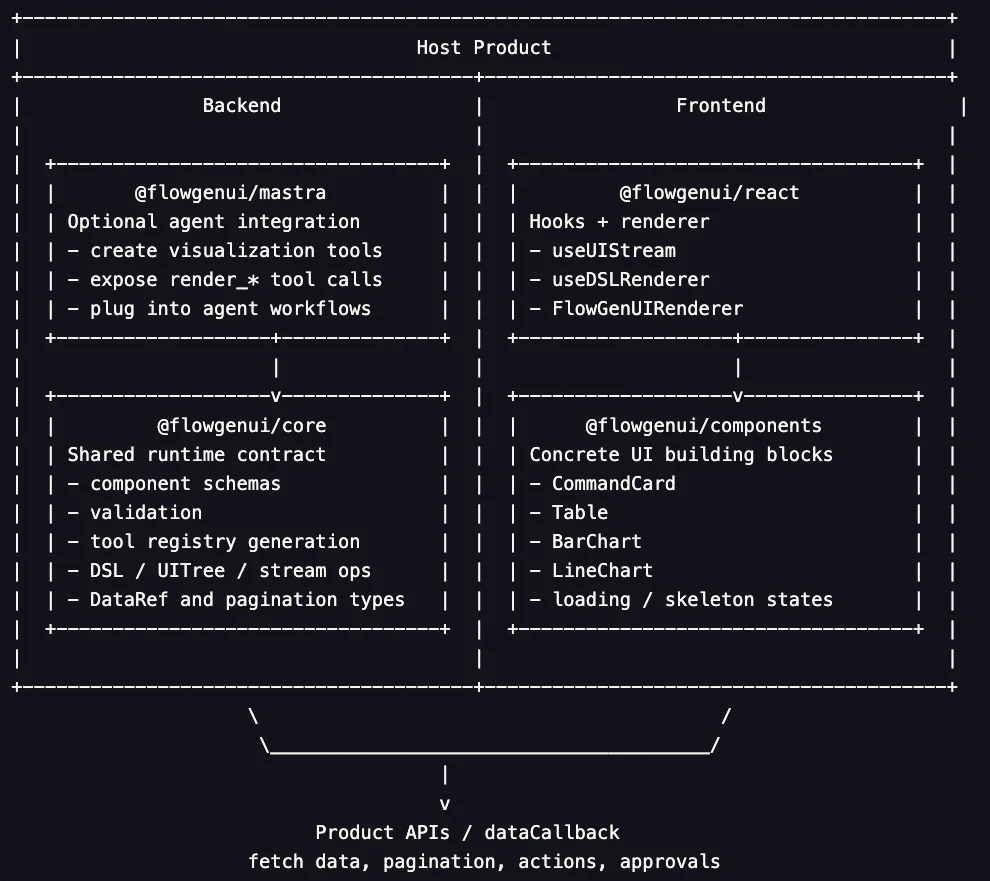Click the BarChart component entry

coord(596,541)
